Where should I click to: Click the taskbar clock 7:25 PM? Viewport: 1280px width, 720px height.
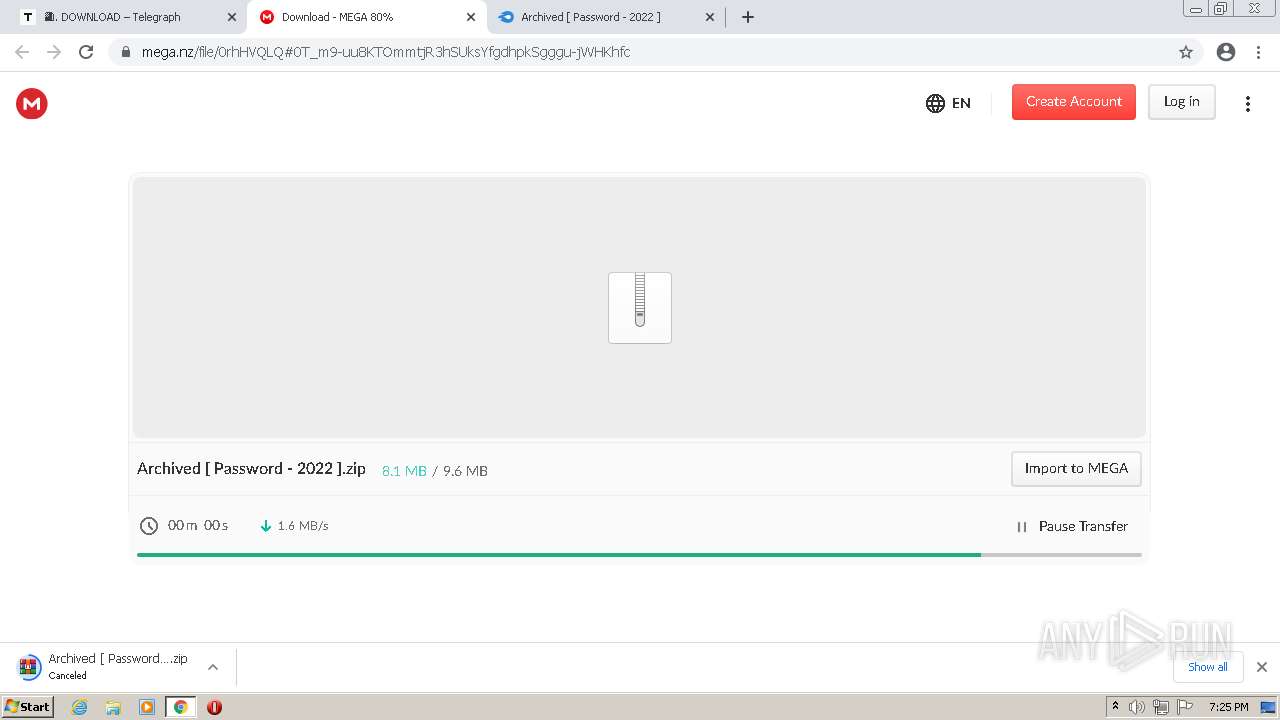point(1228,707)
